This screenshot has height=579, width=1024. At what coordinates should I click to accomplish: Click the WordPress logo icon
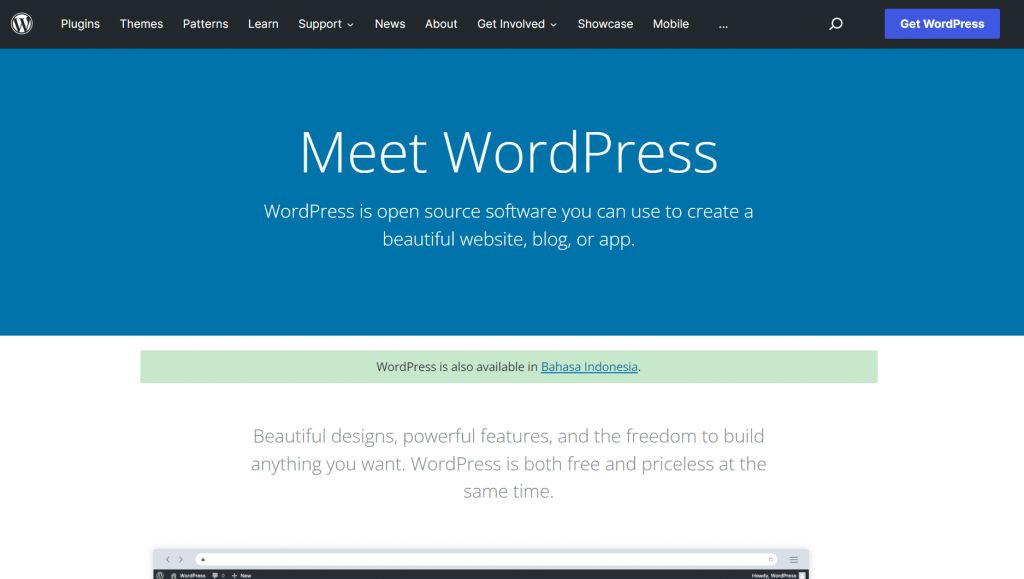[x=22, y=23]
